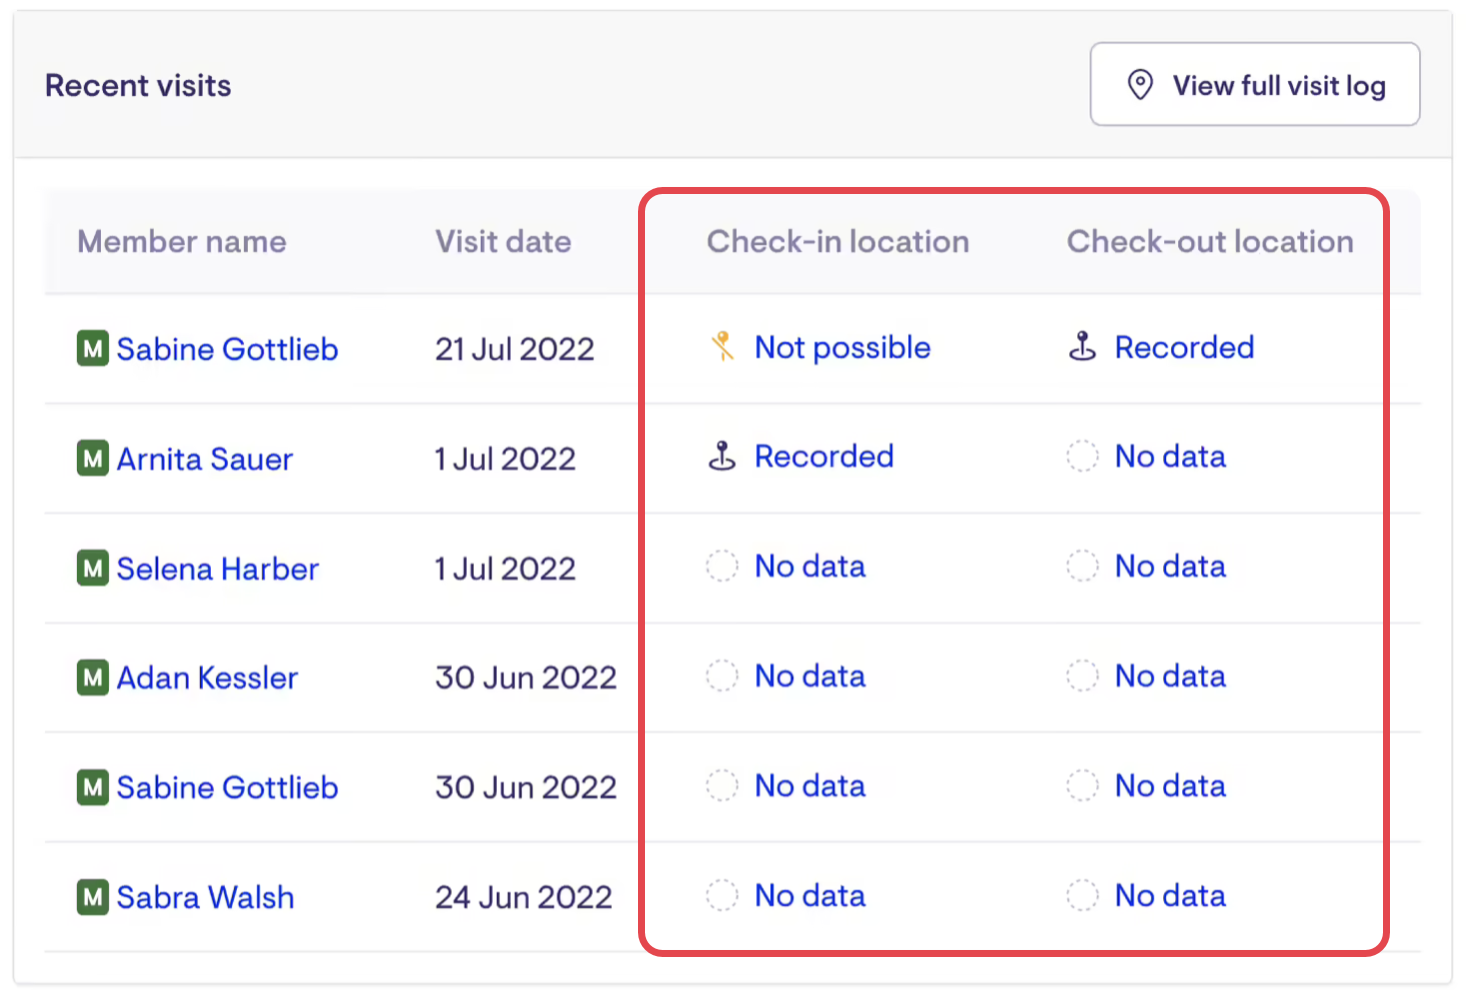Click the map pin icon in View full visit log
The width and height of the screenshot is (1466, 998).
(1140, 85)
